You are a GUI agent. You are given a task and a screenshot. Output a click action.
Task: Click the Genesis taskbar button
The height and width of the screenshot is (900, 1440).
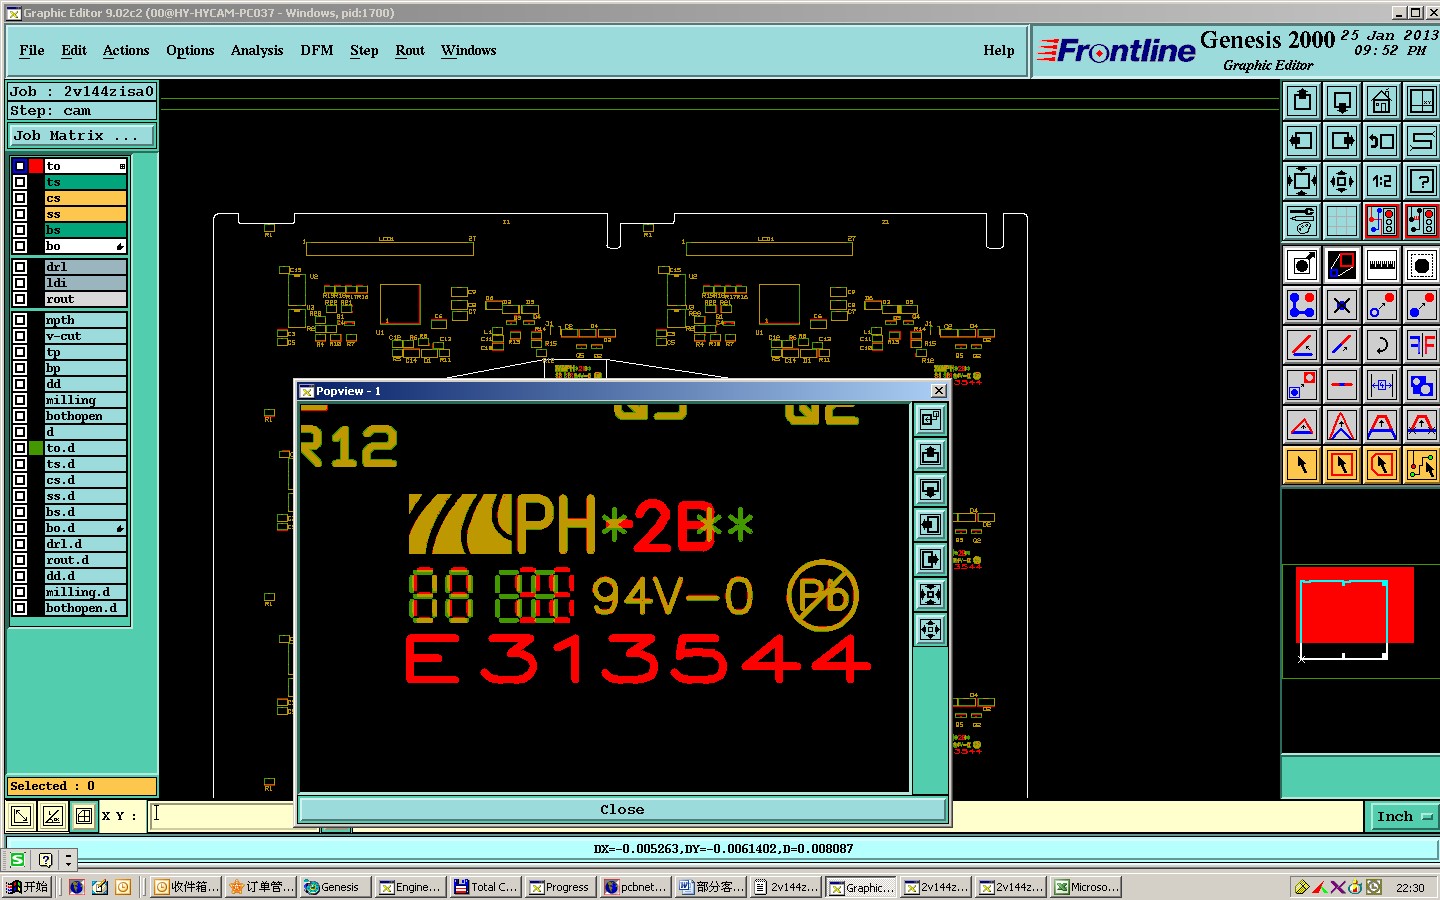tap(334, 887)
